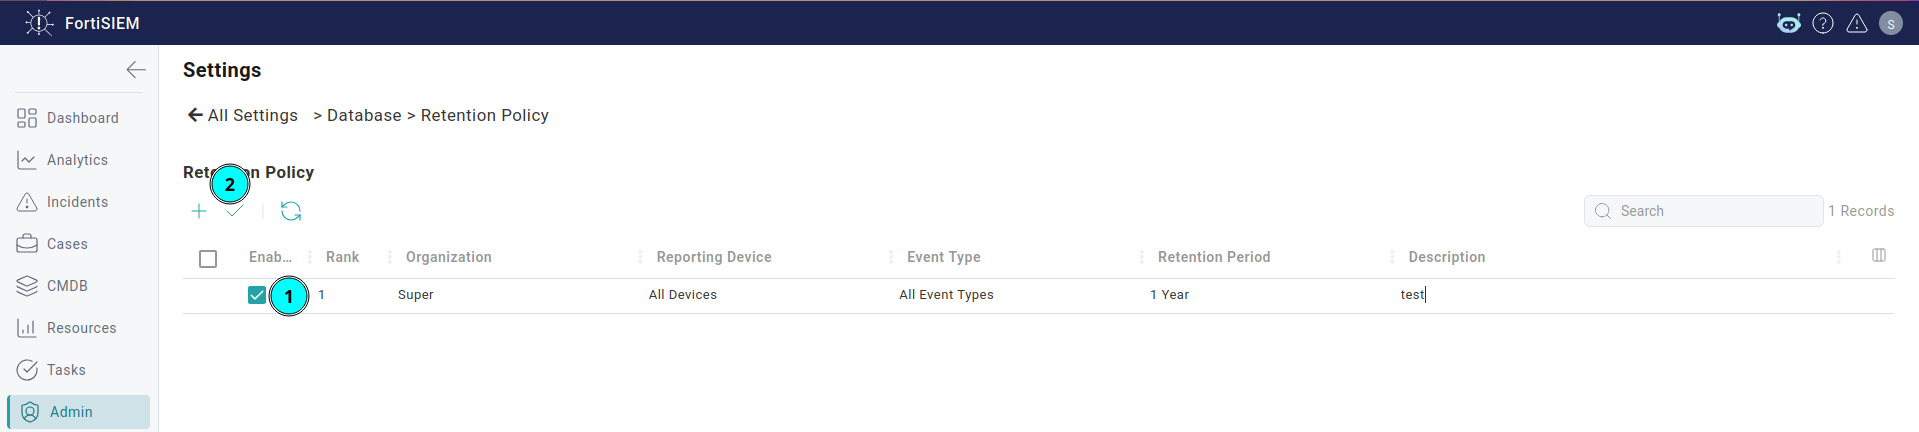This screenshot has width=1919, height=432.
Task: Open the alerts warning triangle icon
Action: coord(1857,23)
